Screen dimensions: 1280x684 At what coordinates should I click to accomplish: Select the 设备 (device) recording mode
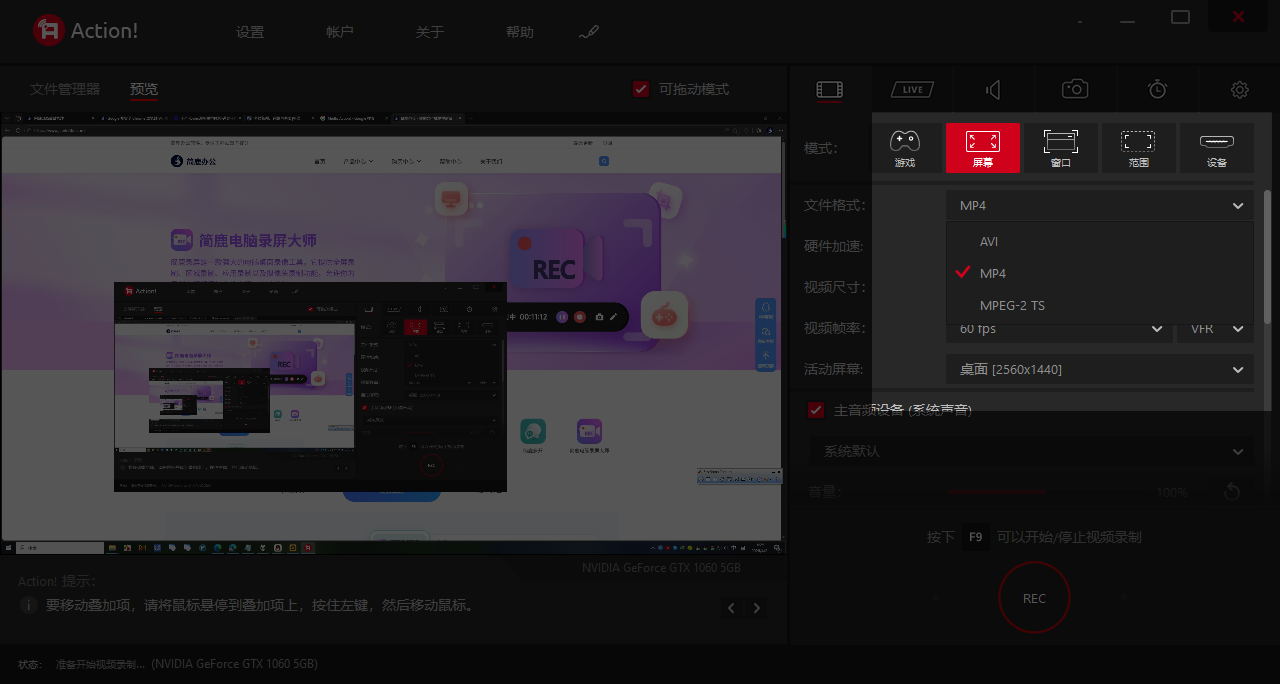click(x=1216, y=148)
